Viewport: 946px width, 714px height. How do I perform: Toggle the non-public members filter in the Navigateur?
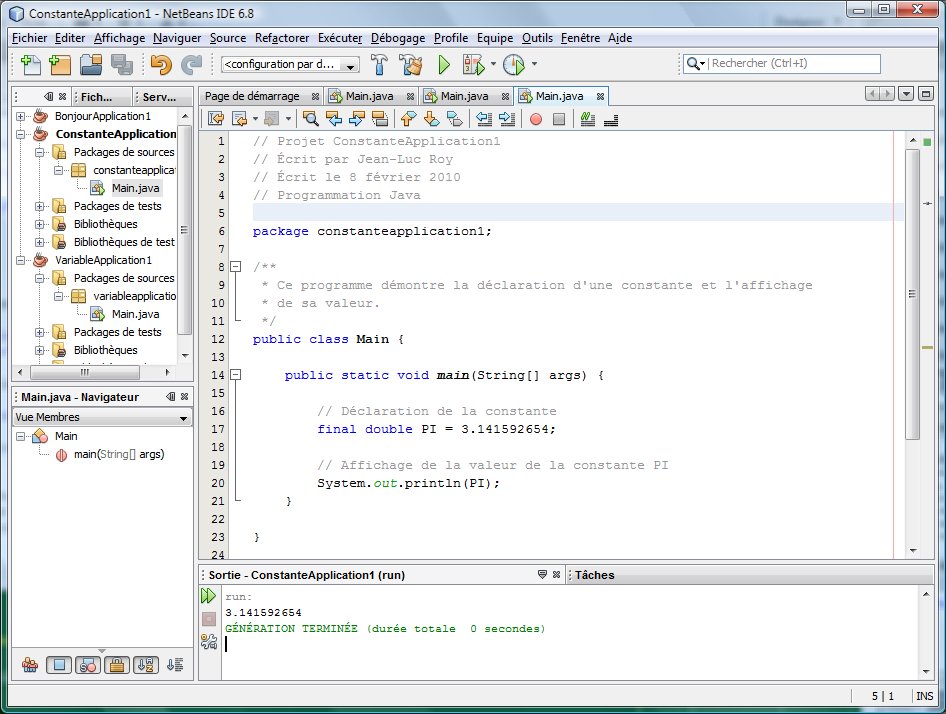[x=117, y=665]
